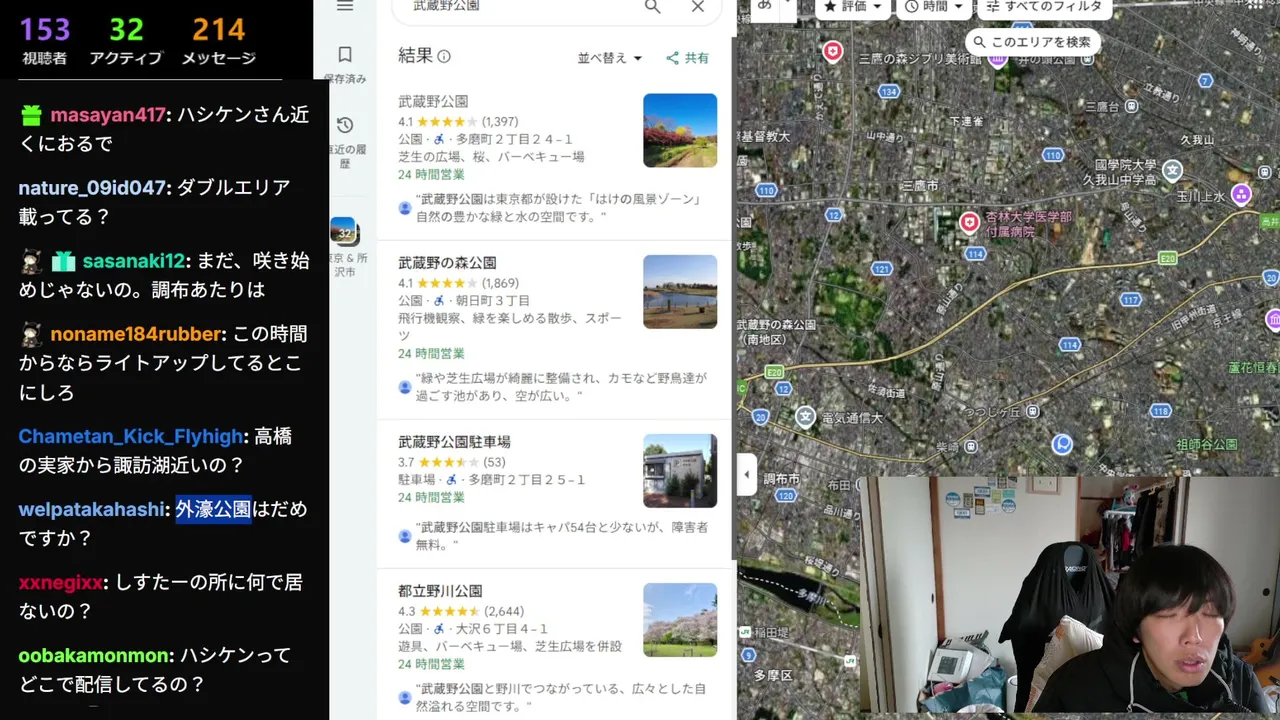
Task: Click the 調布市 map label
Action: [782, 480]
